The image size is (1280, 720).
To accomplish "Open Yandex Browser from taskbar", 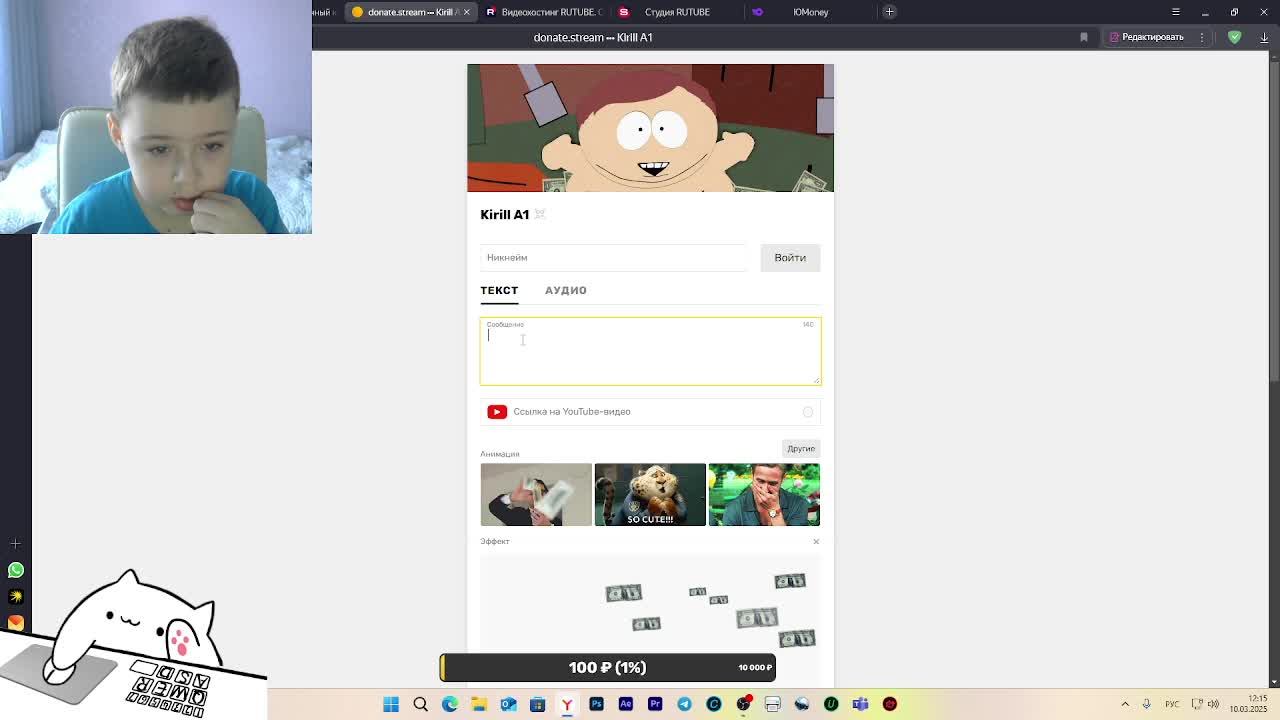I will pyautogui.click(x=567, y=704).
